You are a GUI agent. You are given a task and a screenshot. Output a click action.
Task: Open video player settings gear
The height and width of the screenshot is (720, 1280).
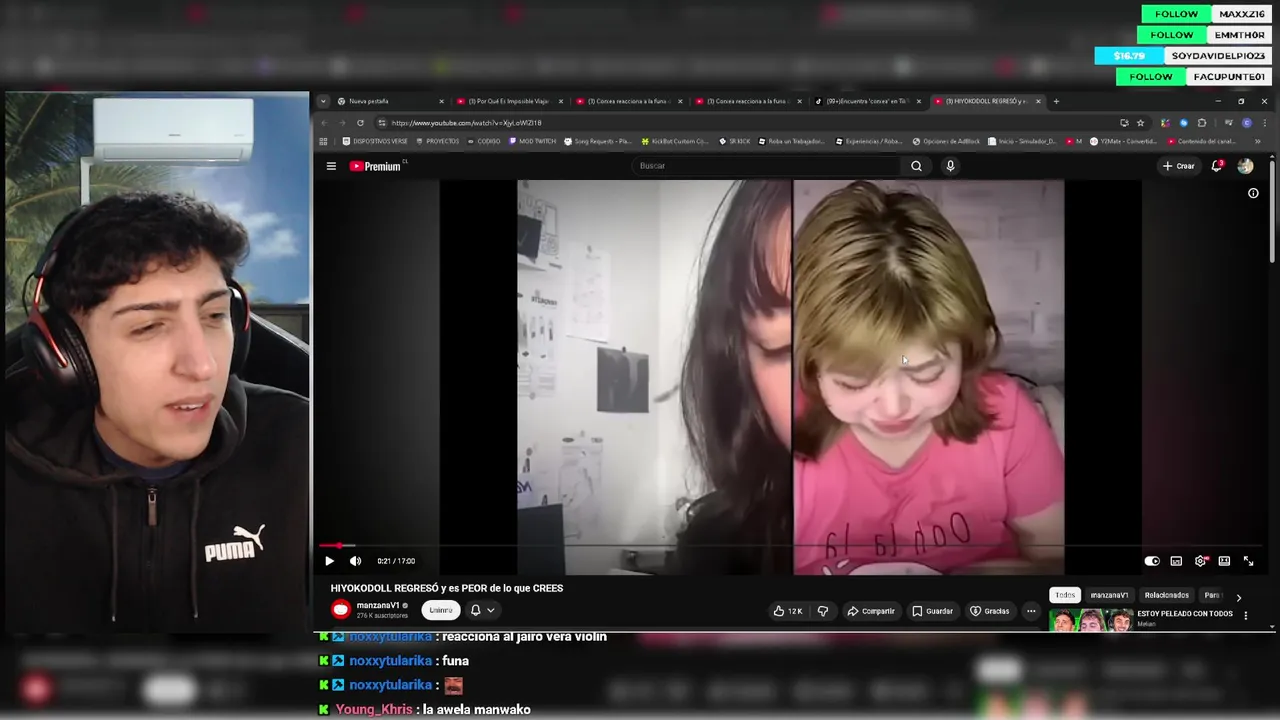[1200, 561]
